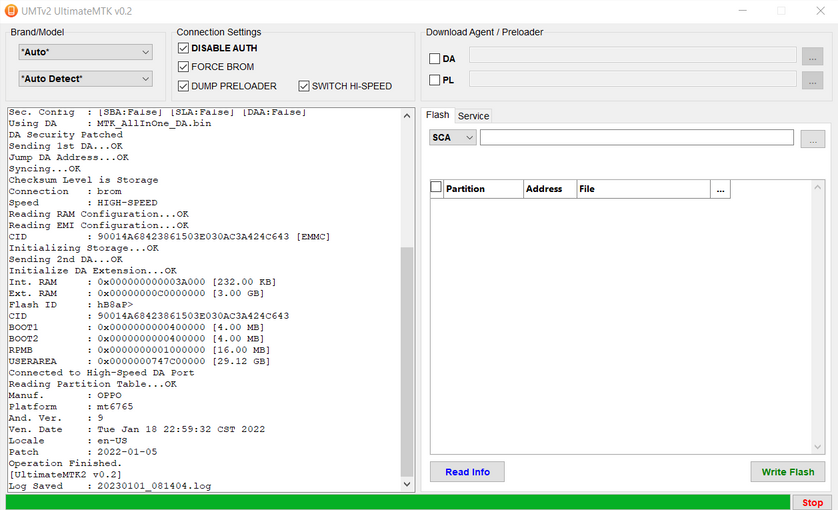Click 'Connected to High-Speed DA Port' line
The height and width of the screenshot is (510, 838).
click(x=102, y=373)
